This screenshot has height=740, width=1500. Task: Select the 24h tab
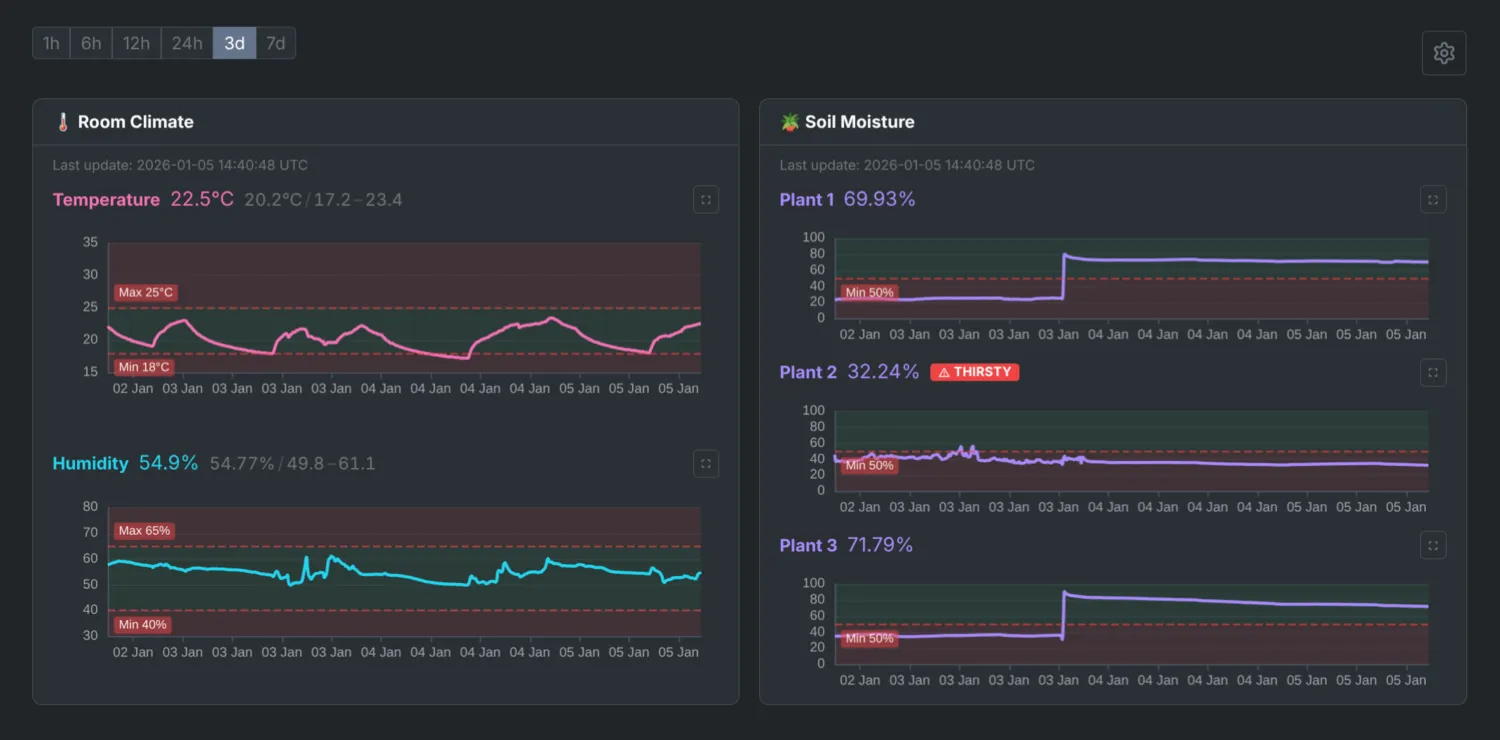[x=186, y=43]
